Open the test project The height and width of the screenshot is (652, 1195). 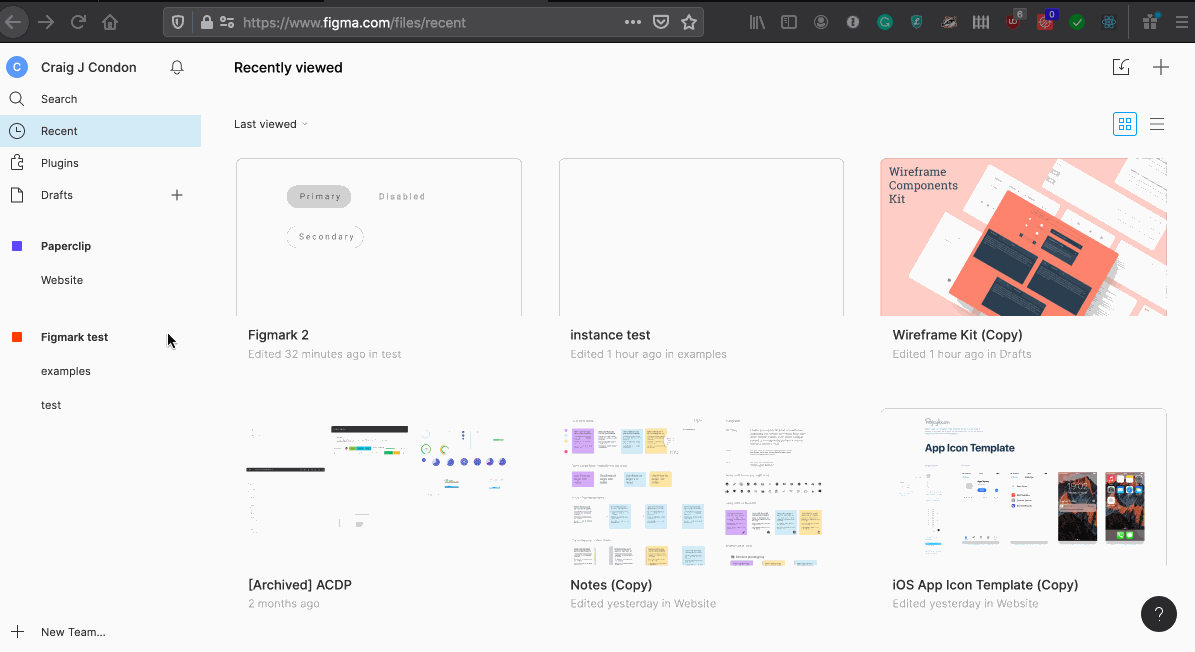pos(51,405)
